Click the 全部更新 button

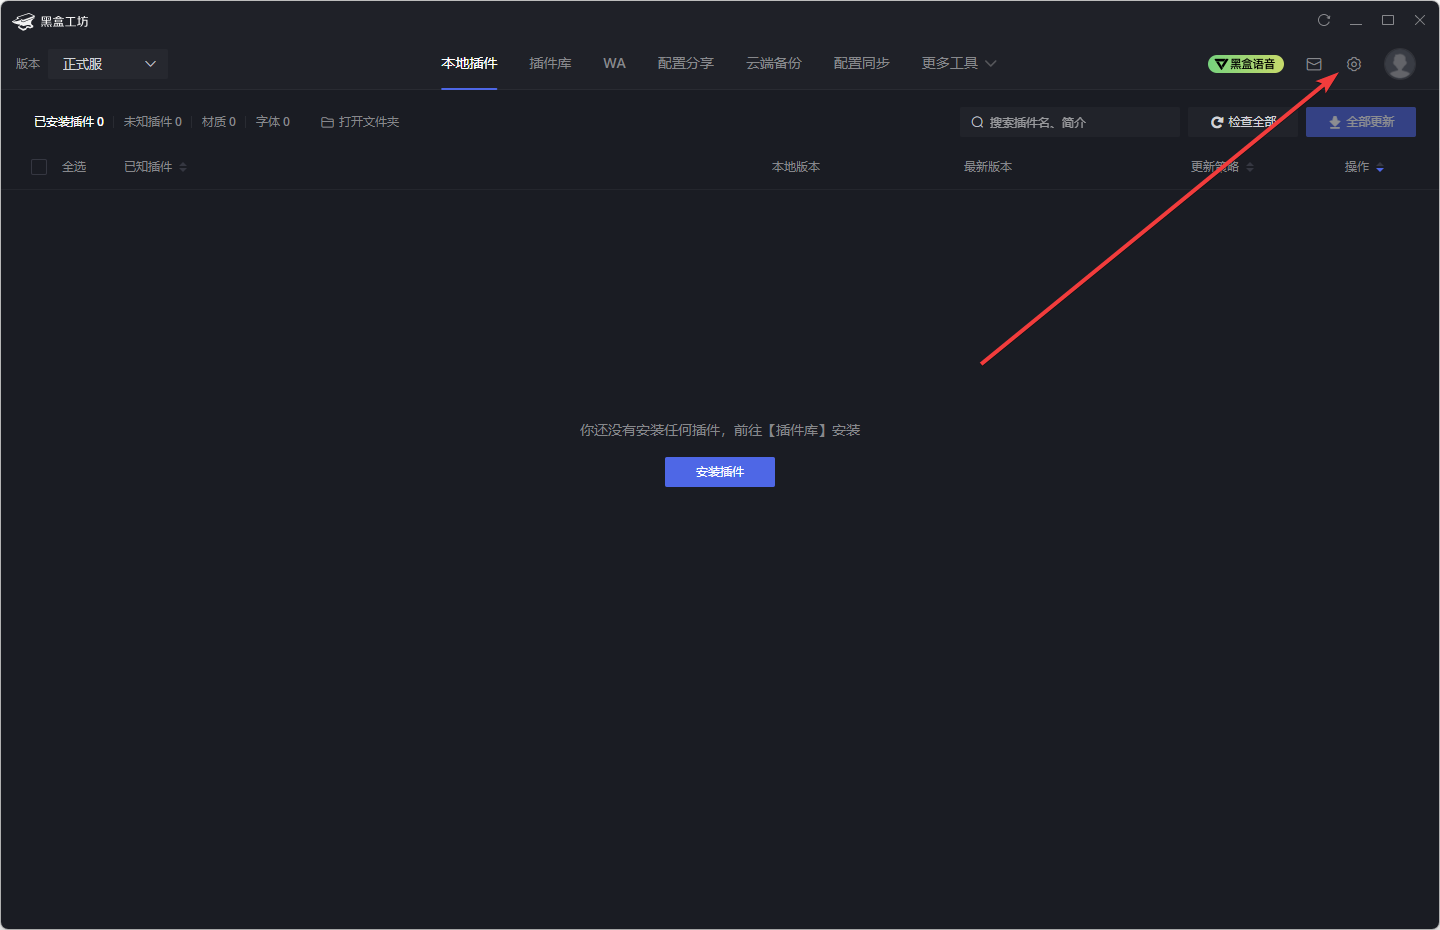pos(1361,122)
